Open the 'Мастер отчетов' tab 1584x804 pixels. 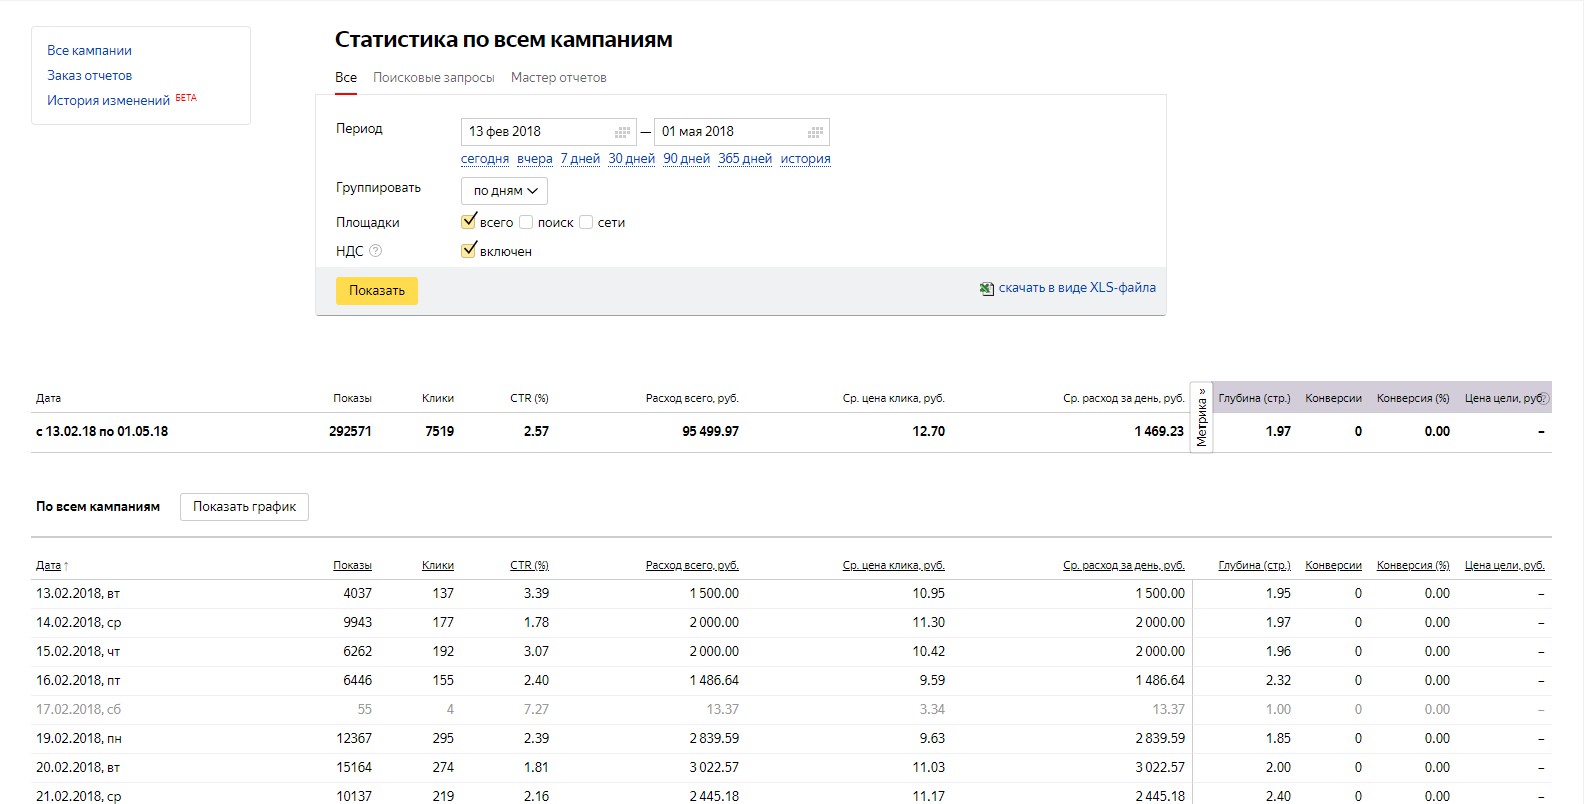click(x=559, y=77)
